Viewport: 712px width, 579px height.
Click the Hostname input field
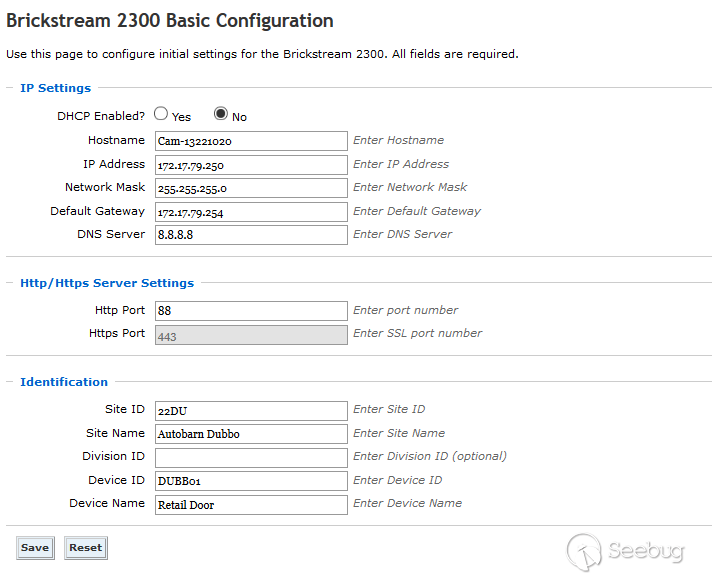click(251, 141)
